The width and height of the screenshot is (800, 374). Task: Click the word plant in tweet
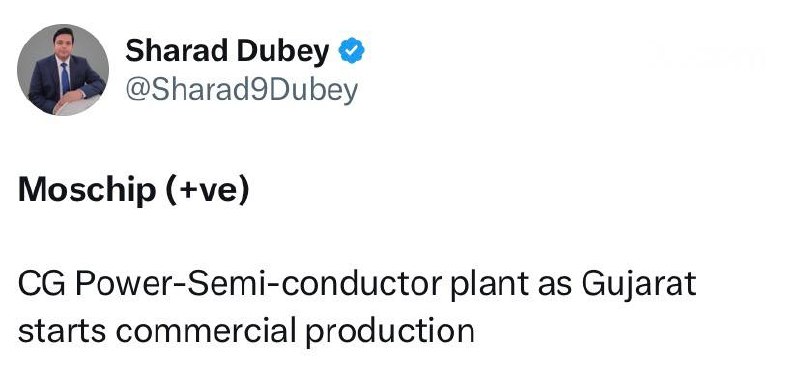click(489, 286)
